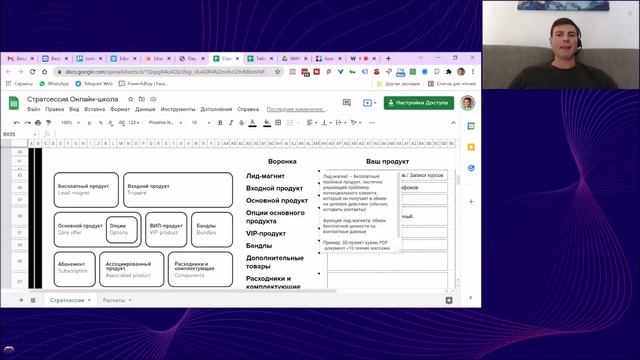Image resolution: width=640 pixels, height=360 pixels.
Task: Open the Chrome three-dot menu
Action: (473, 71)
